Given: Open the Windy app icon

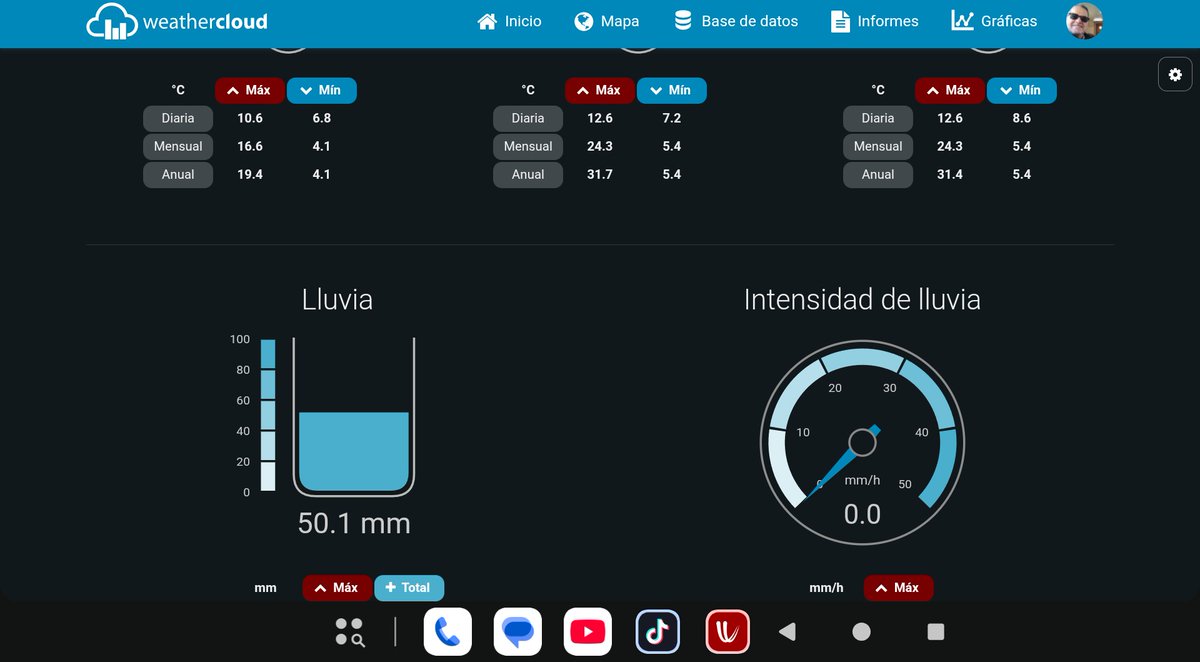Looking at the screenshot, I should tap(728, 632).
